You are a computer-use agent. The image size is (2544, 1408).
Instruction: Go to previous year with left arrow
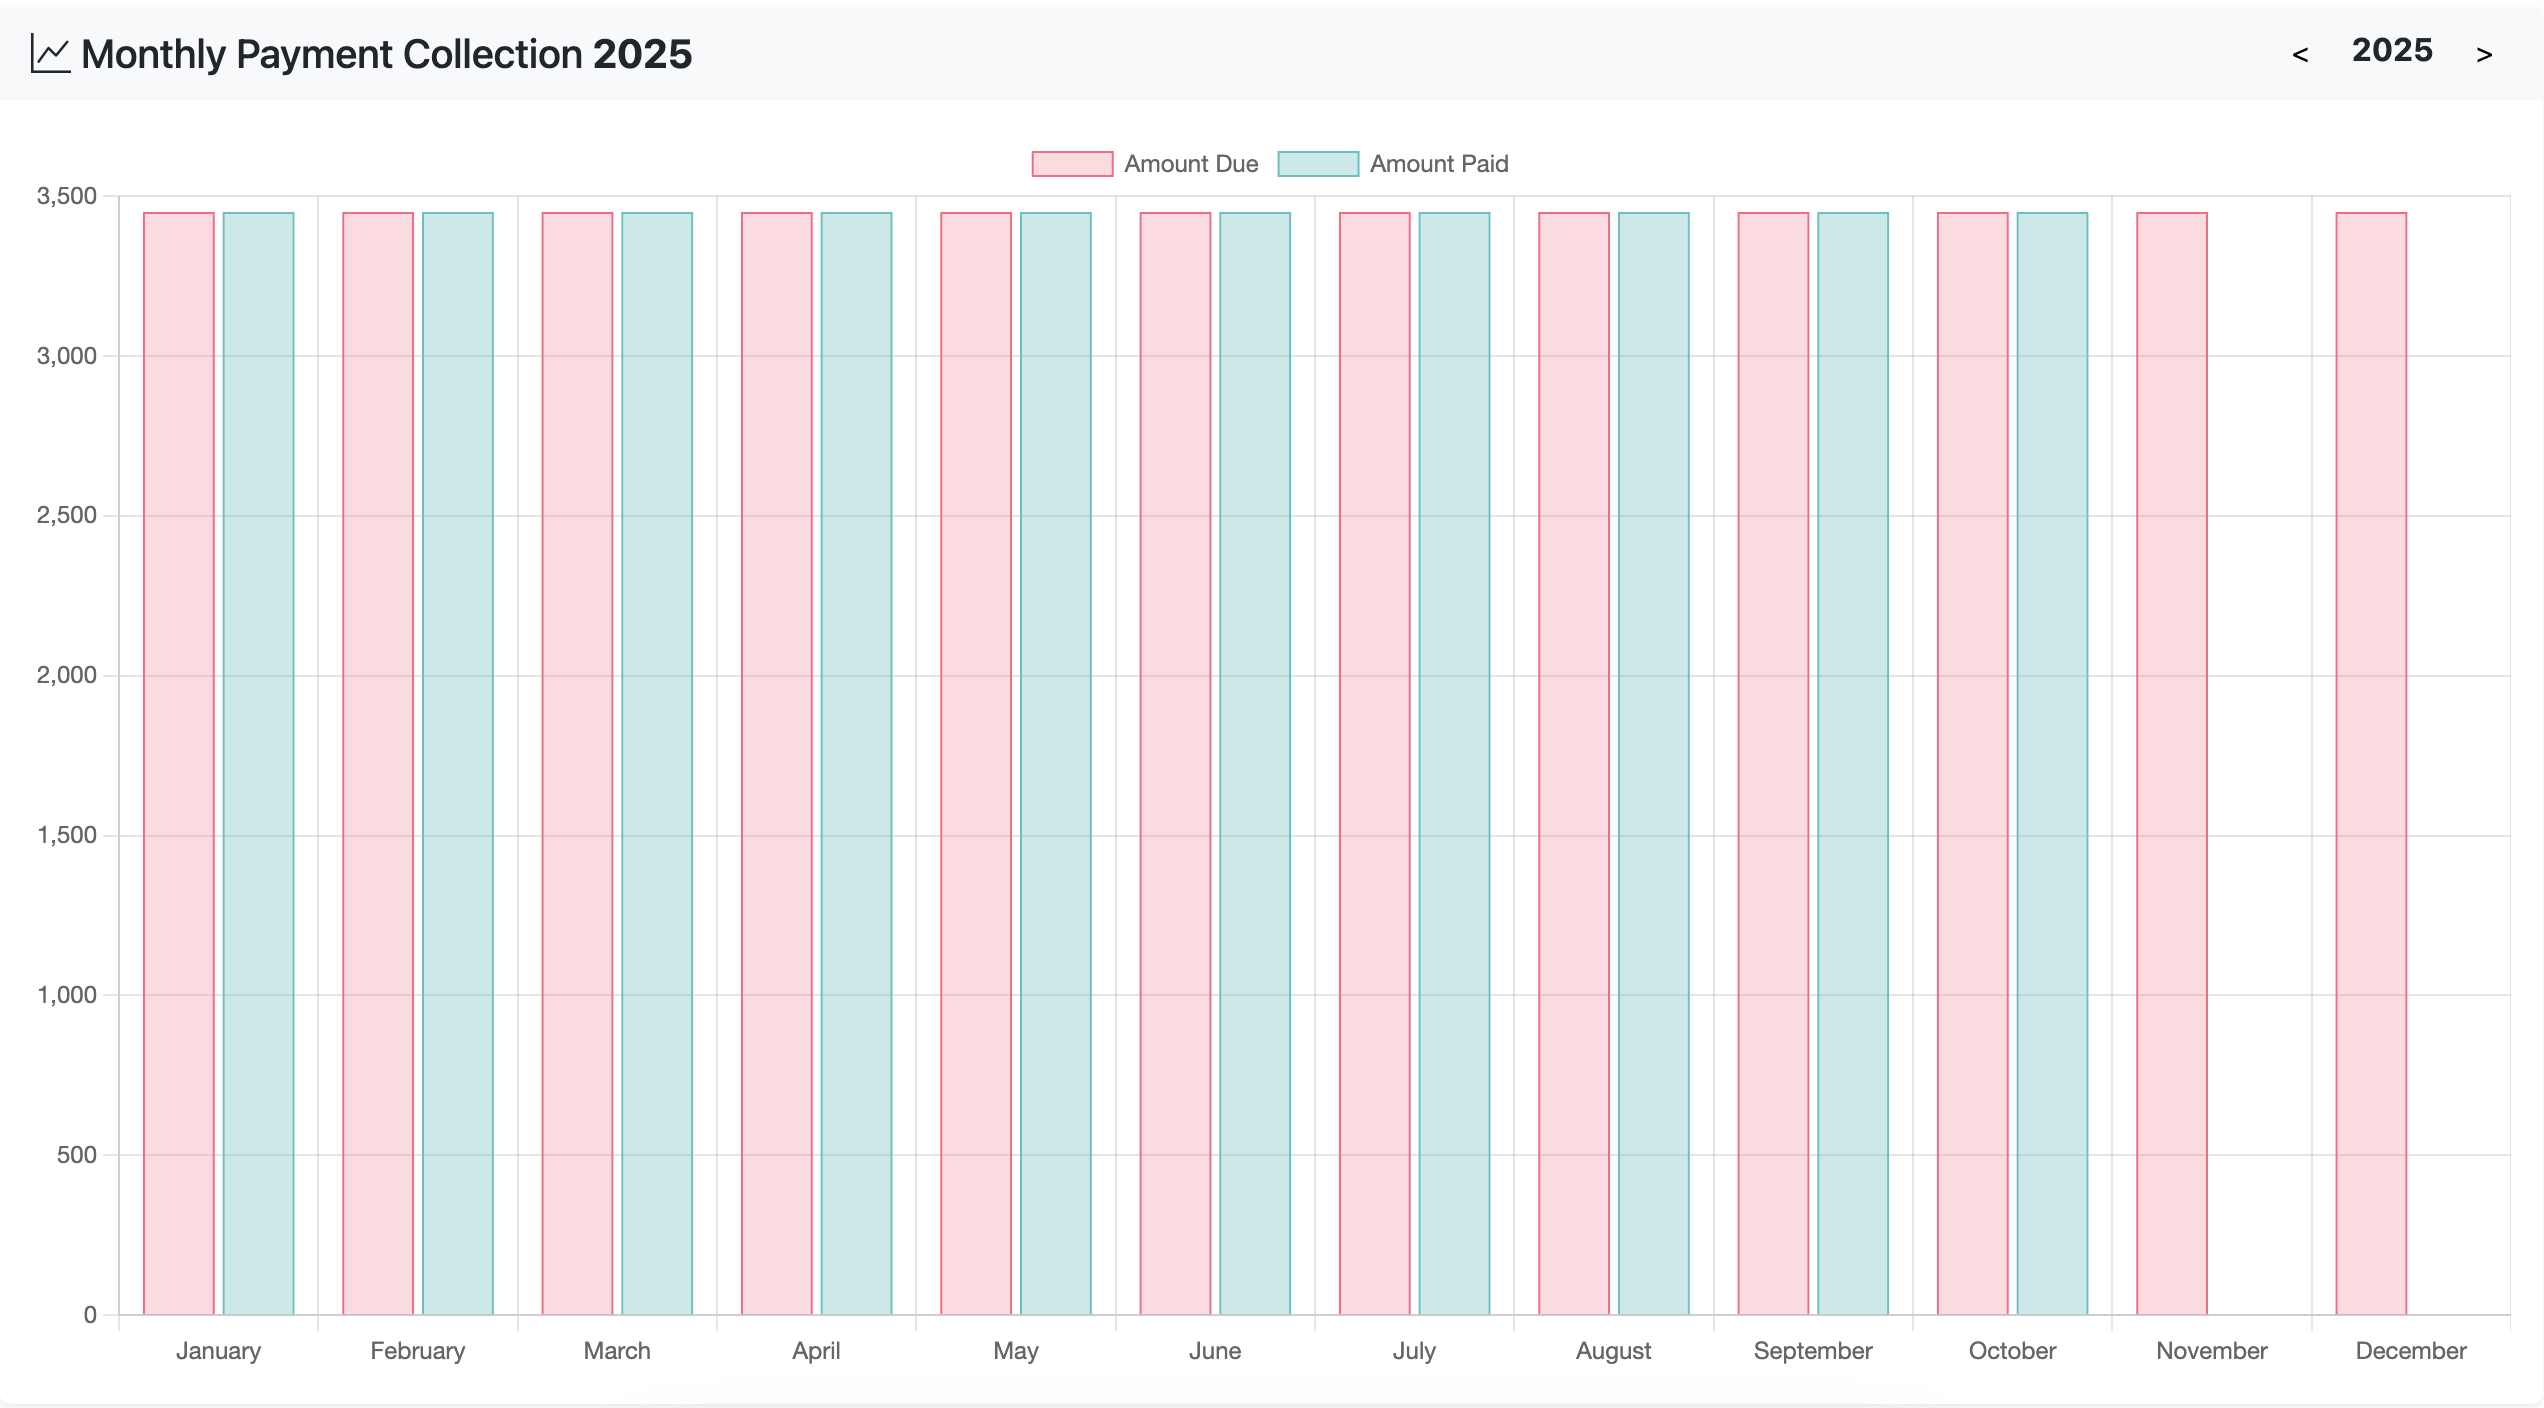point(2300,55)
